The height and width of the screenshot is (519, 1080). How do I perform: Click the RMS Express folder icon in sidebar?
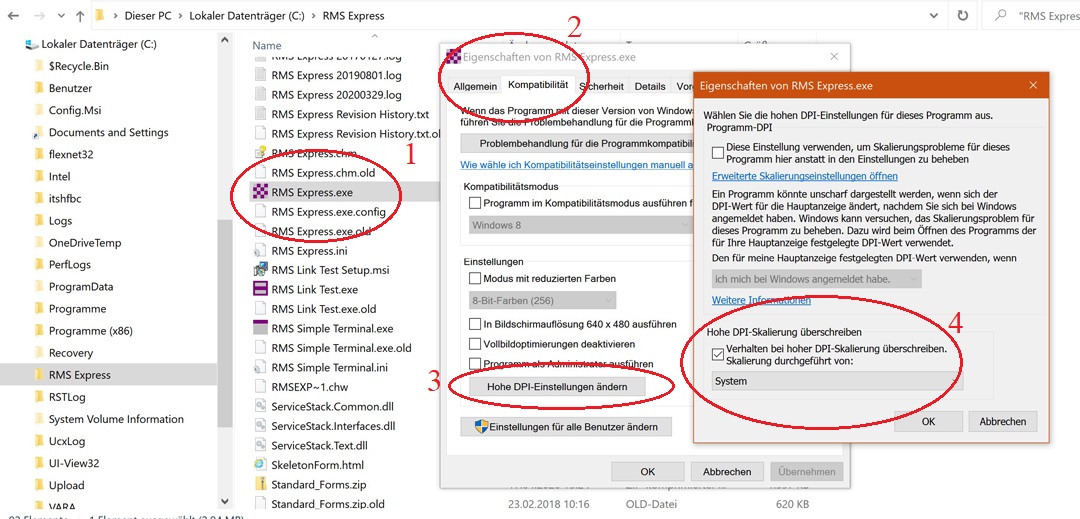click(x=39, y=375)
